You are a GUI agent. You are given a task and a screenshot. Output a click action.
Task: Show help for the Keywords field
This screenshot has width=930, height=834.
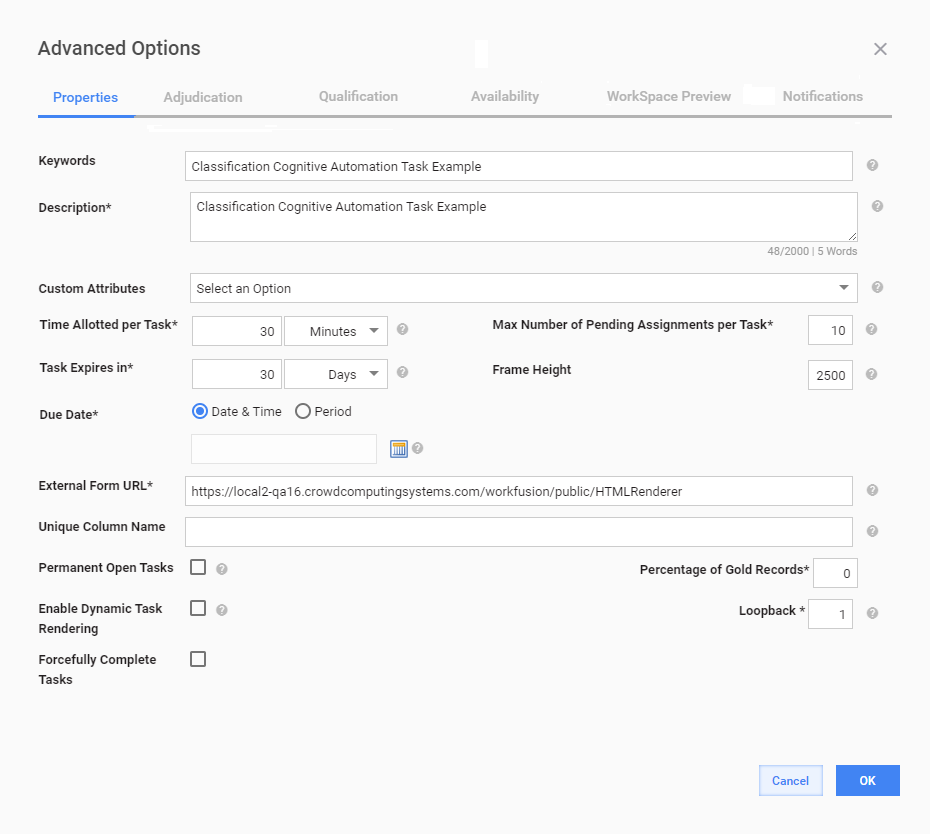point(872,165)
